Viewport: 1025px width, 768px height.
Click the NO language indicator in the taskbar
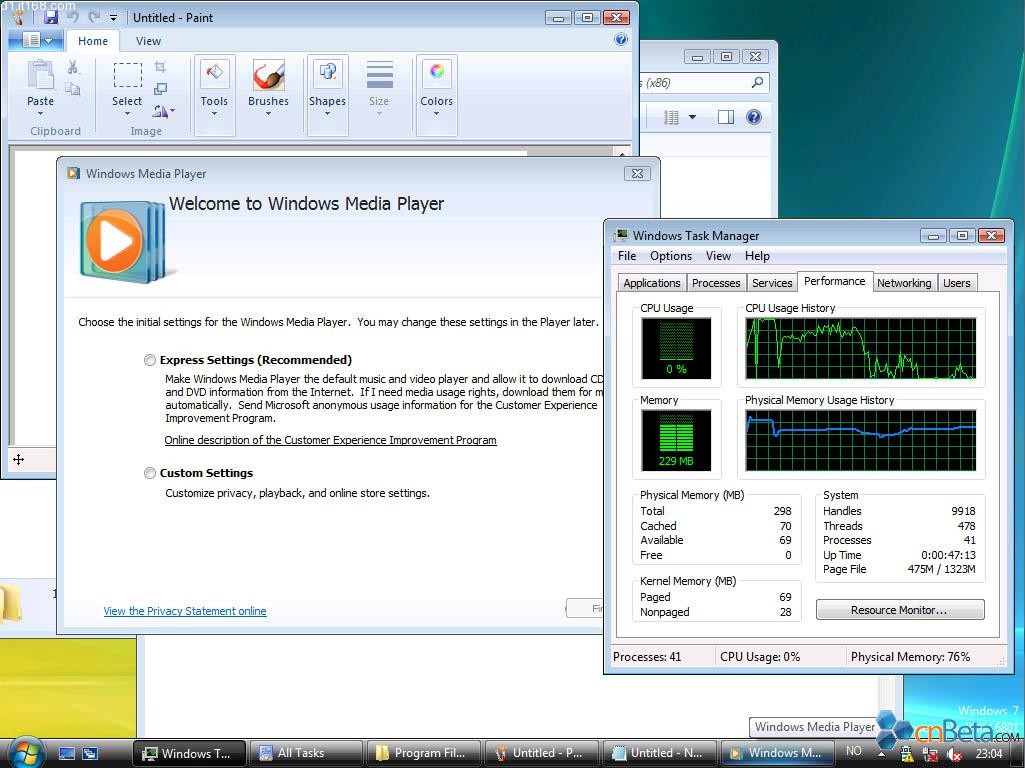(854, 751)
